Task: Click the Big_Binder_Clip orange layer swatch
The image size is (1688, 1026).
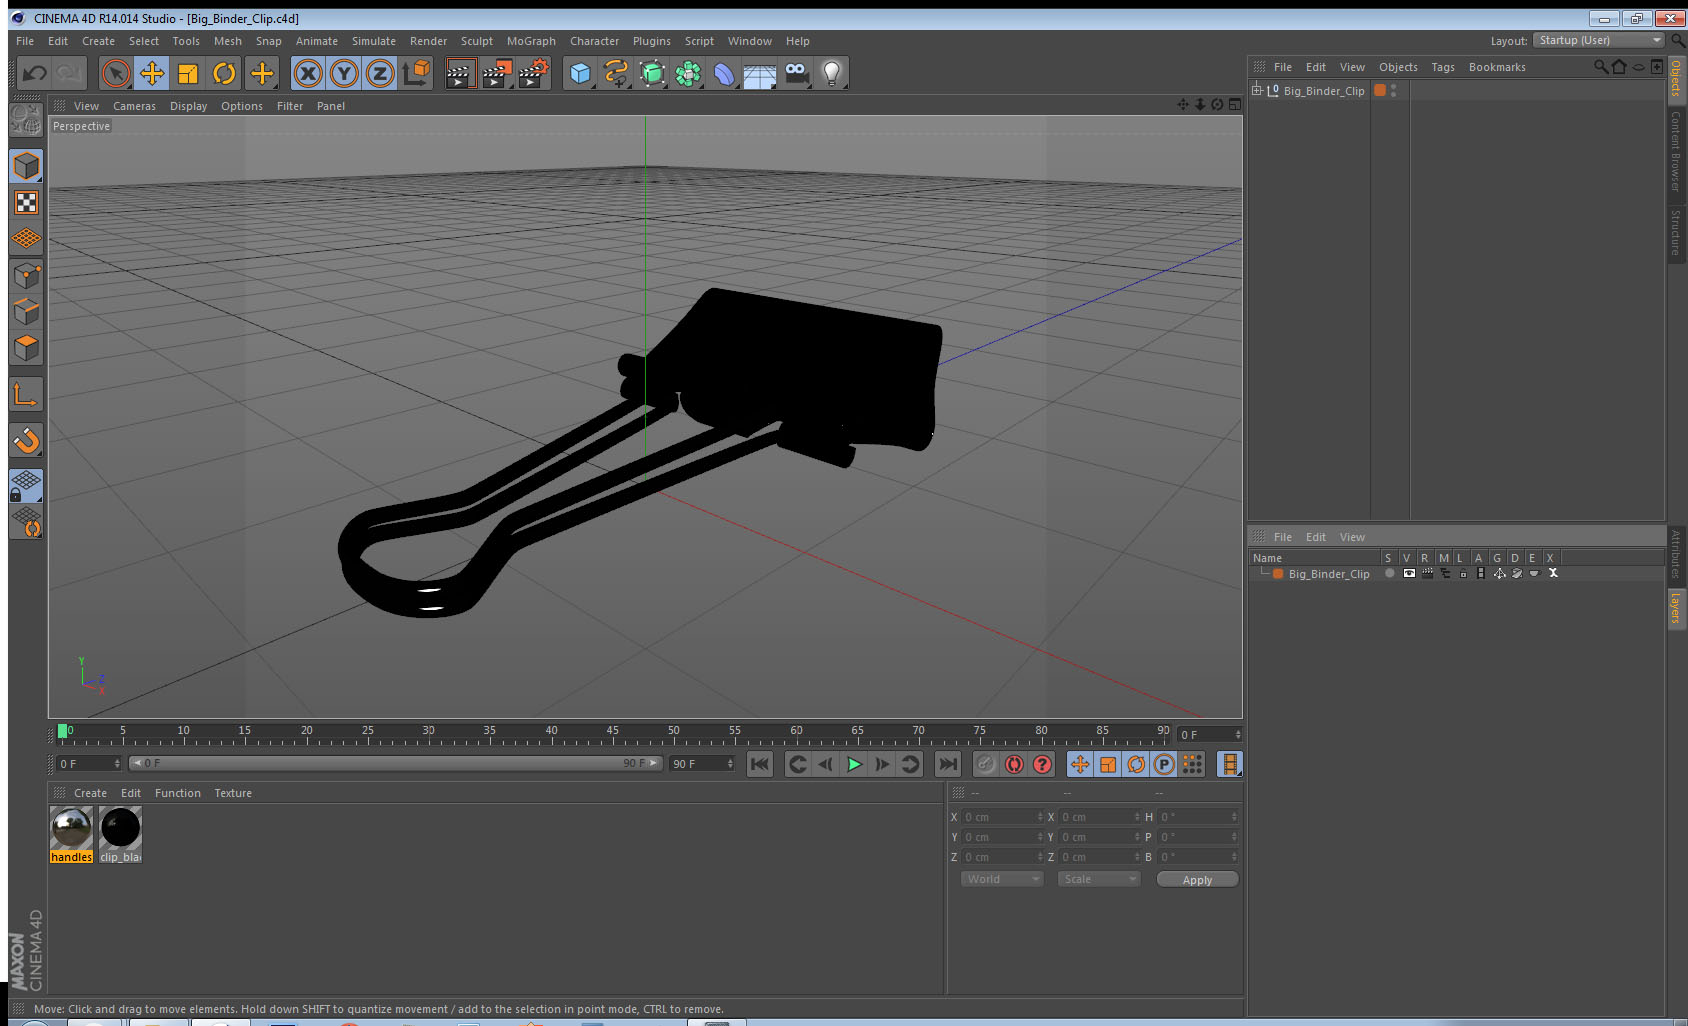Action: tap(1278, 574)
